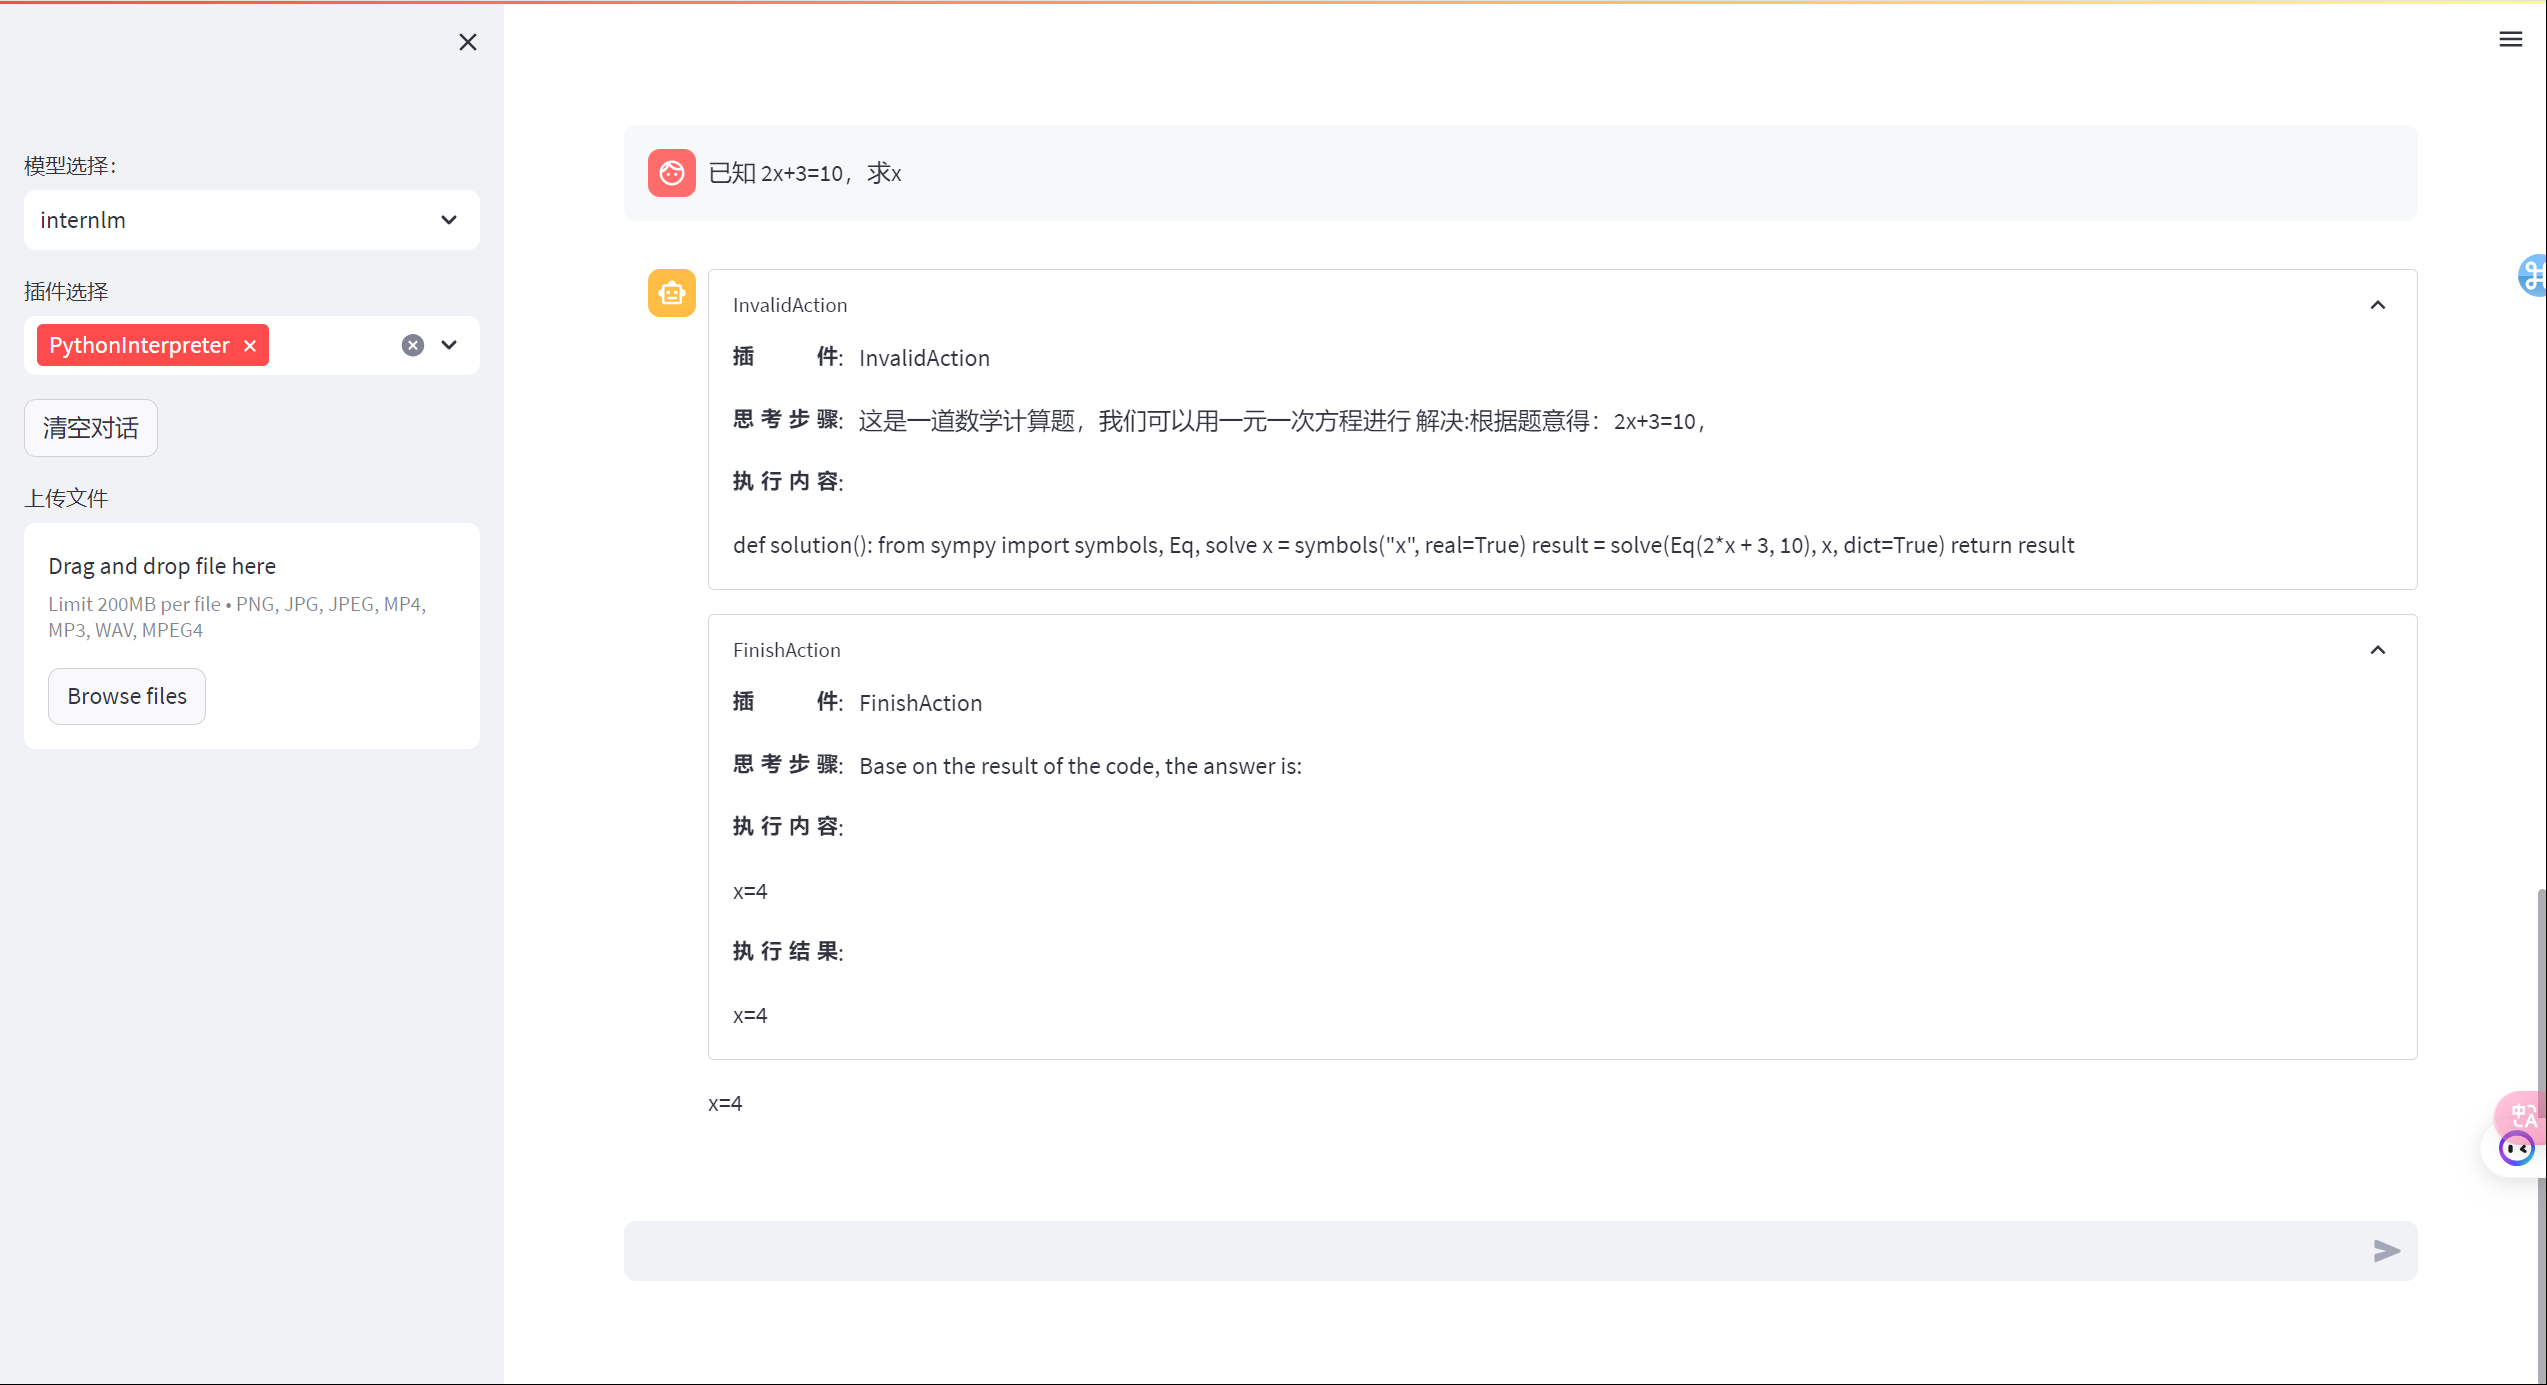Expand the plugin selection dropdown arrow
Screen dimensions: 2547x1385
(x=449, y=346)
